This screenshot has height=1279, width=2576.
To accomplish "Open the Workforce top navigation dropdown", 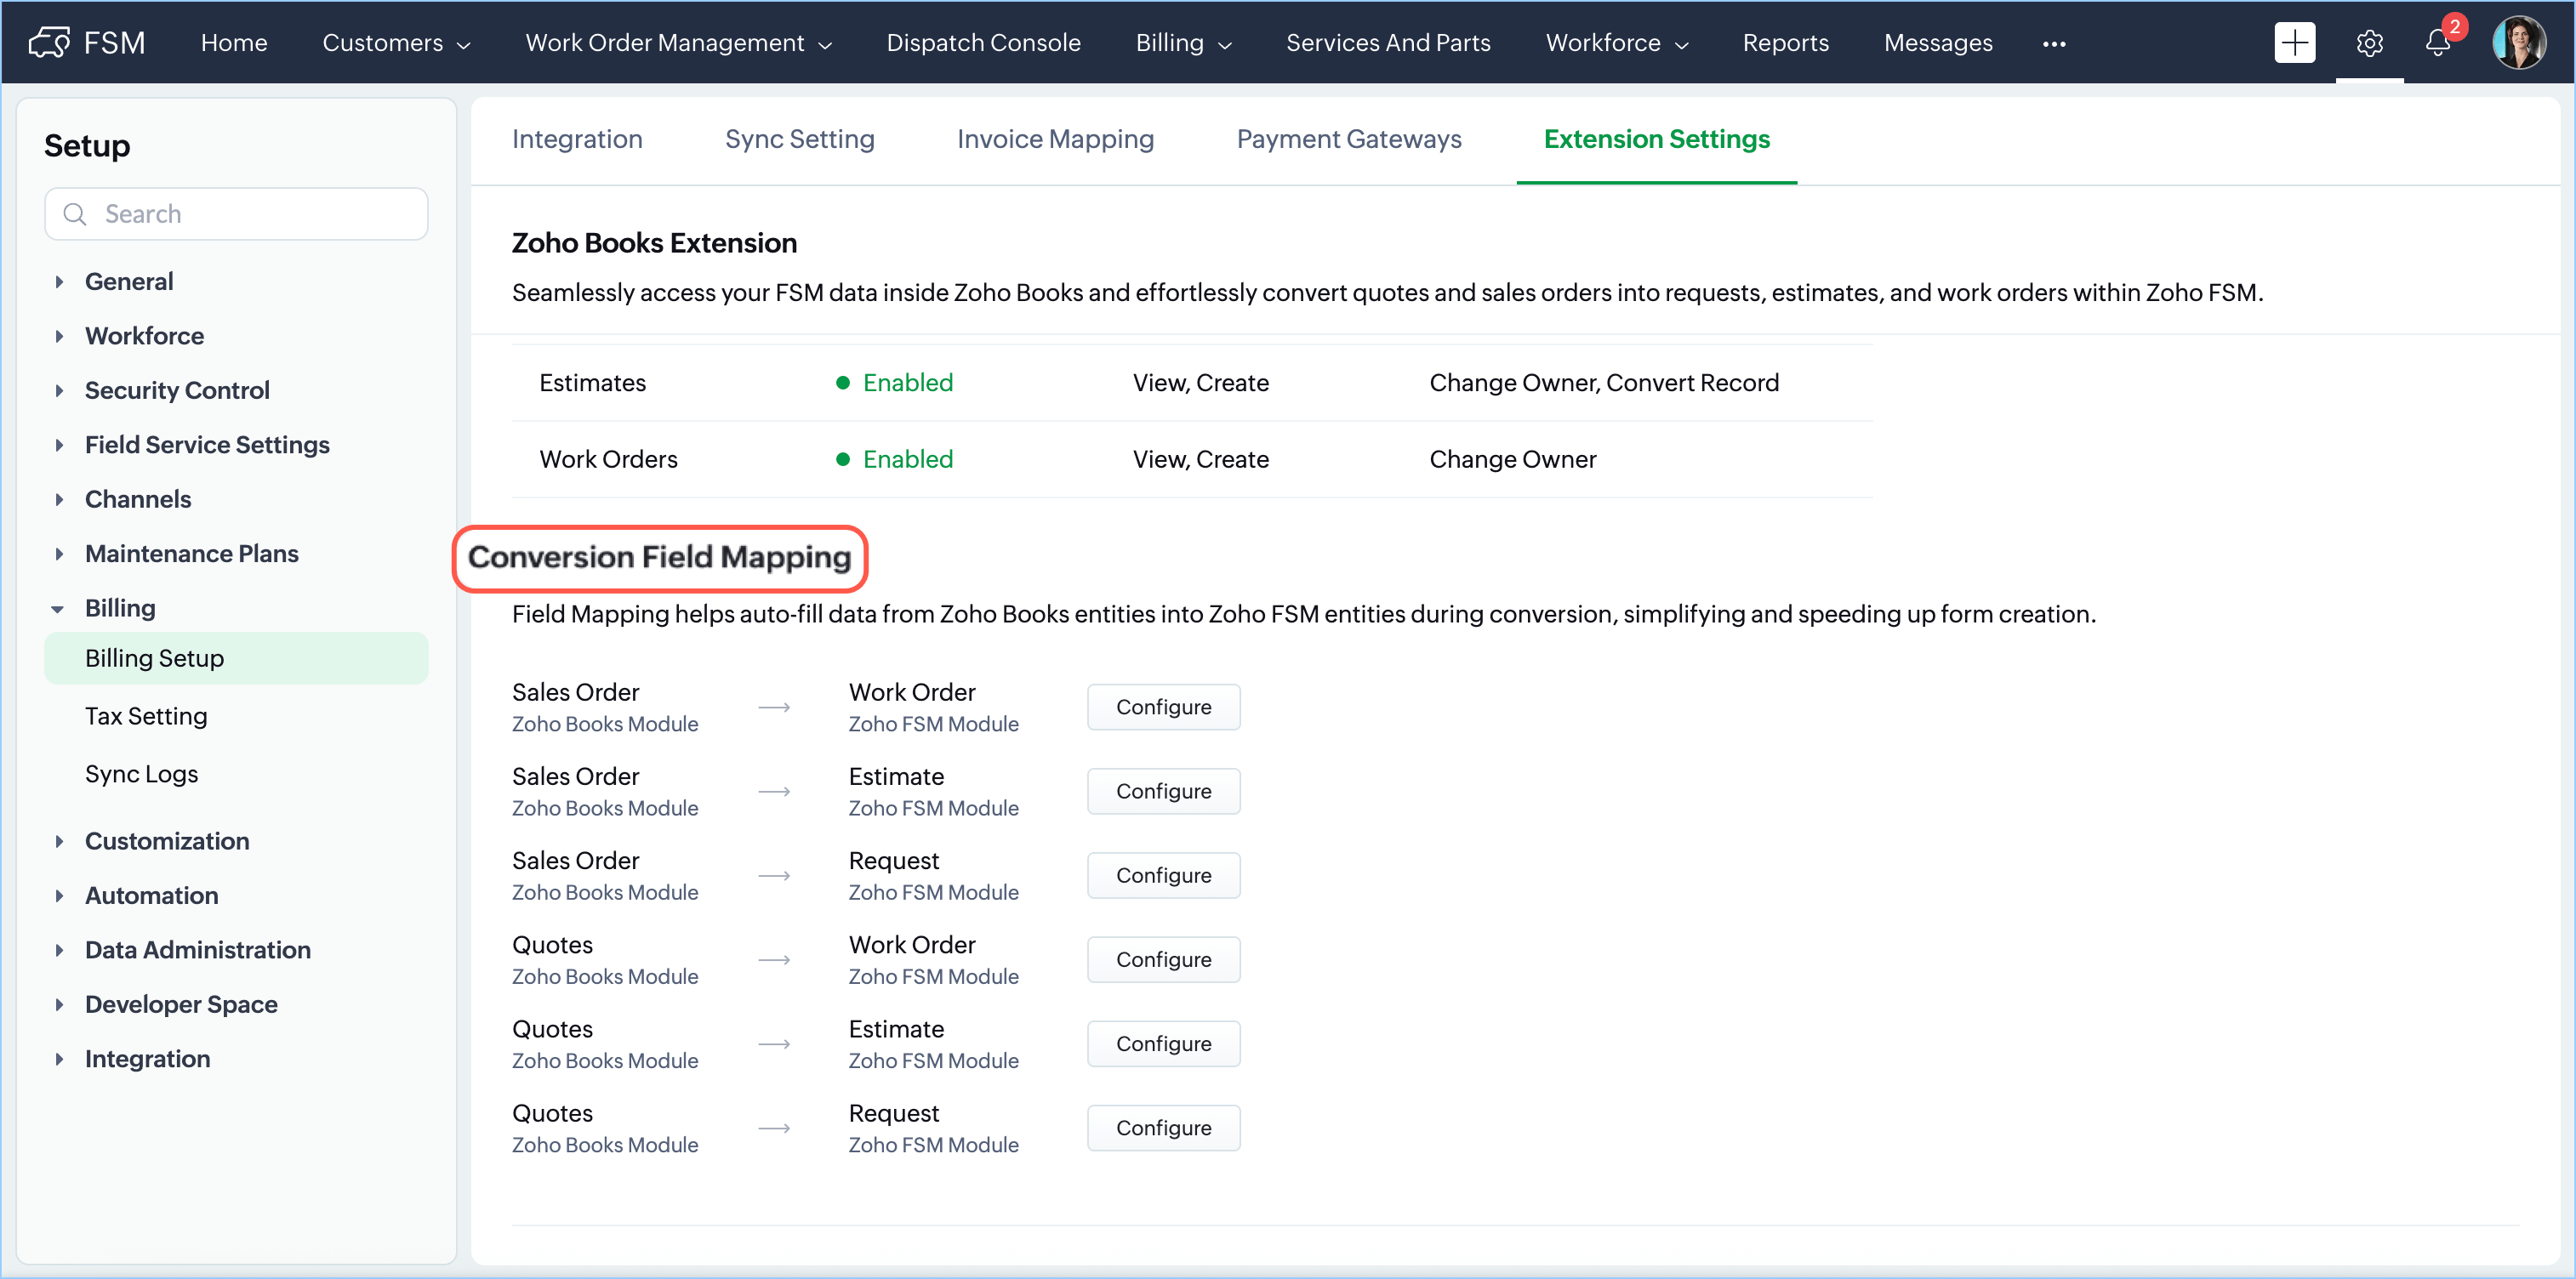I will click(x=1616, y=43).
